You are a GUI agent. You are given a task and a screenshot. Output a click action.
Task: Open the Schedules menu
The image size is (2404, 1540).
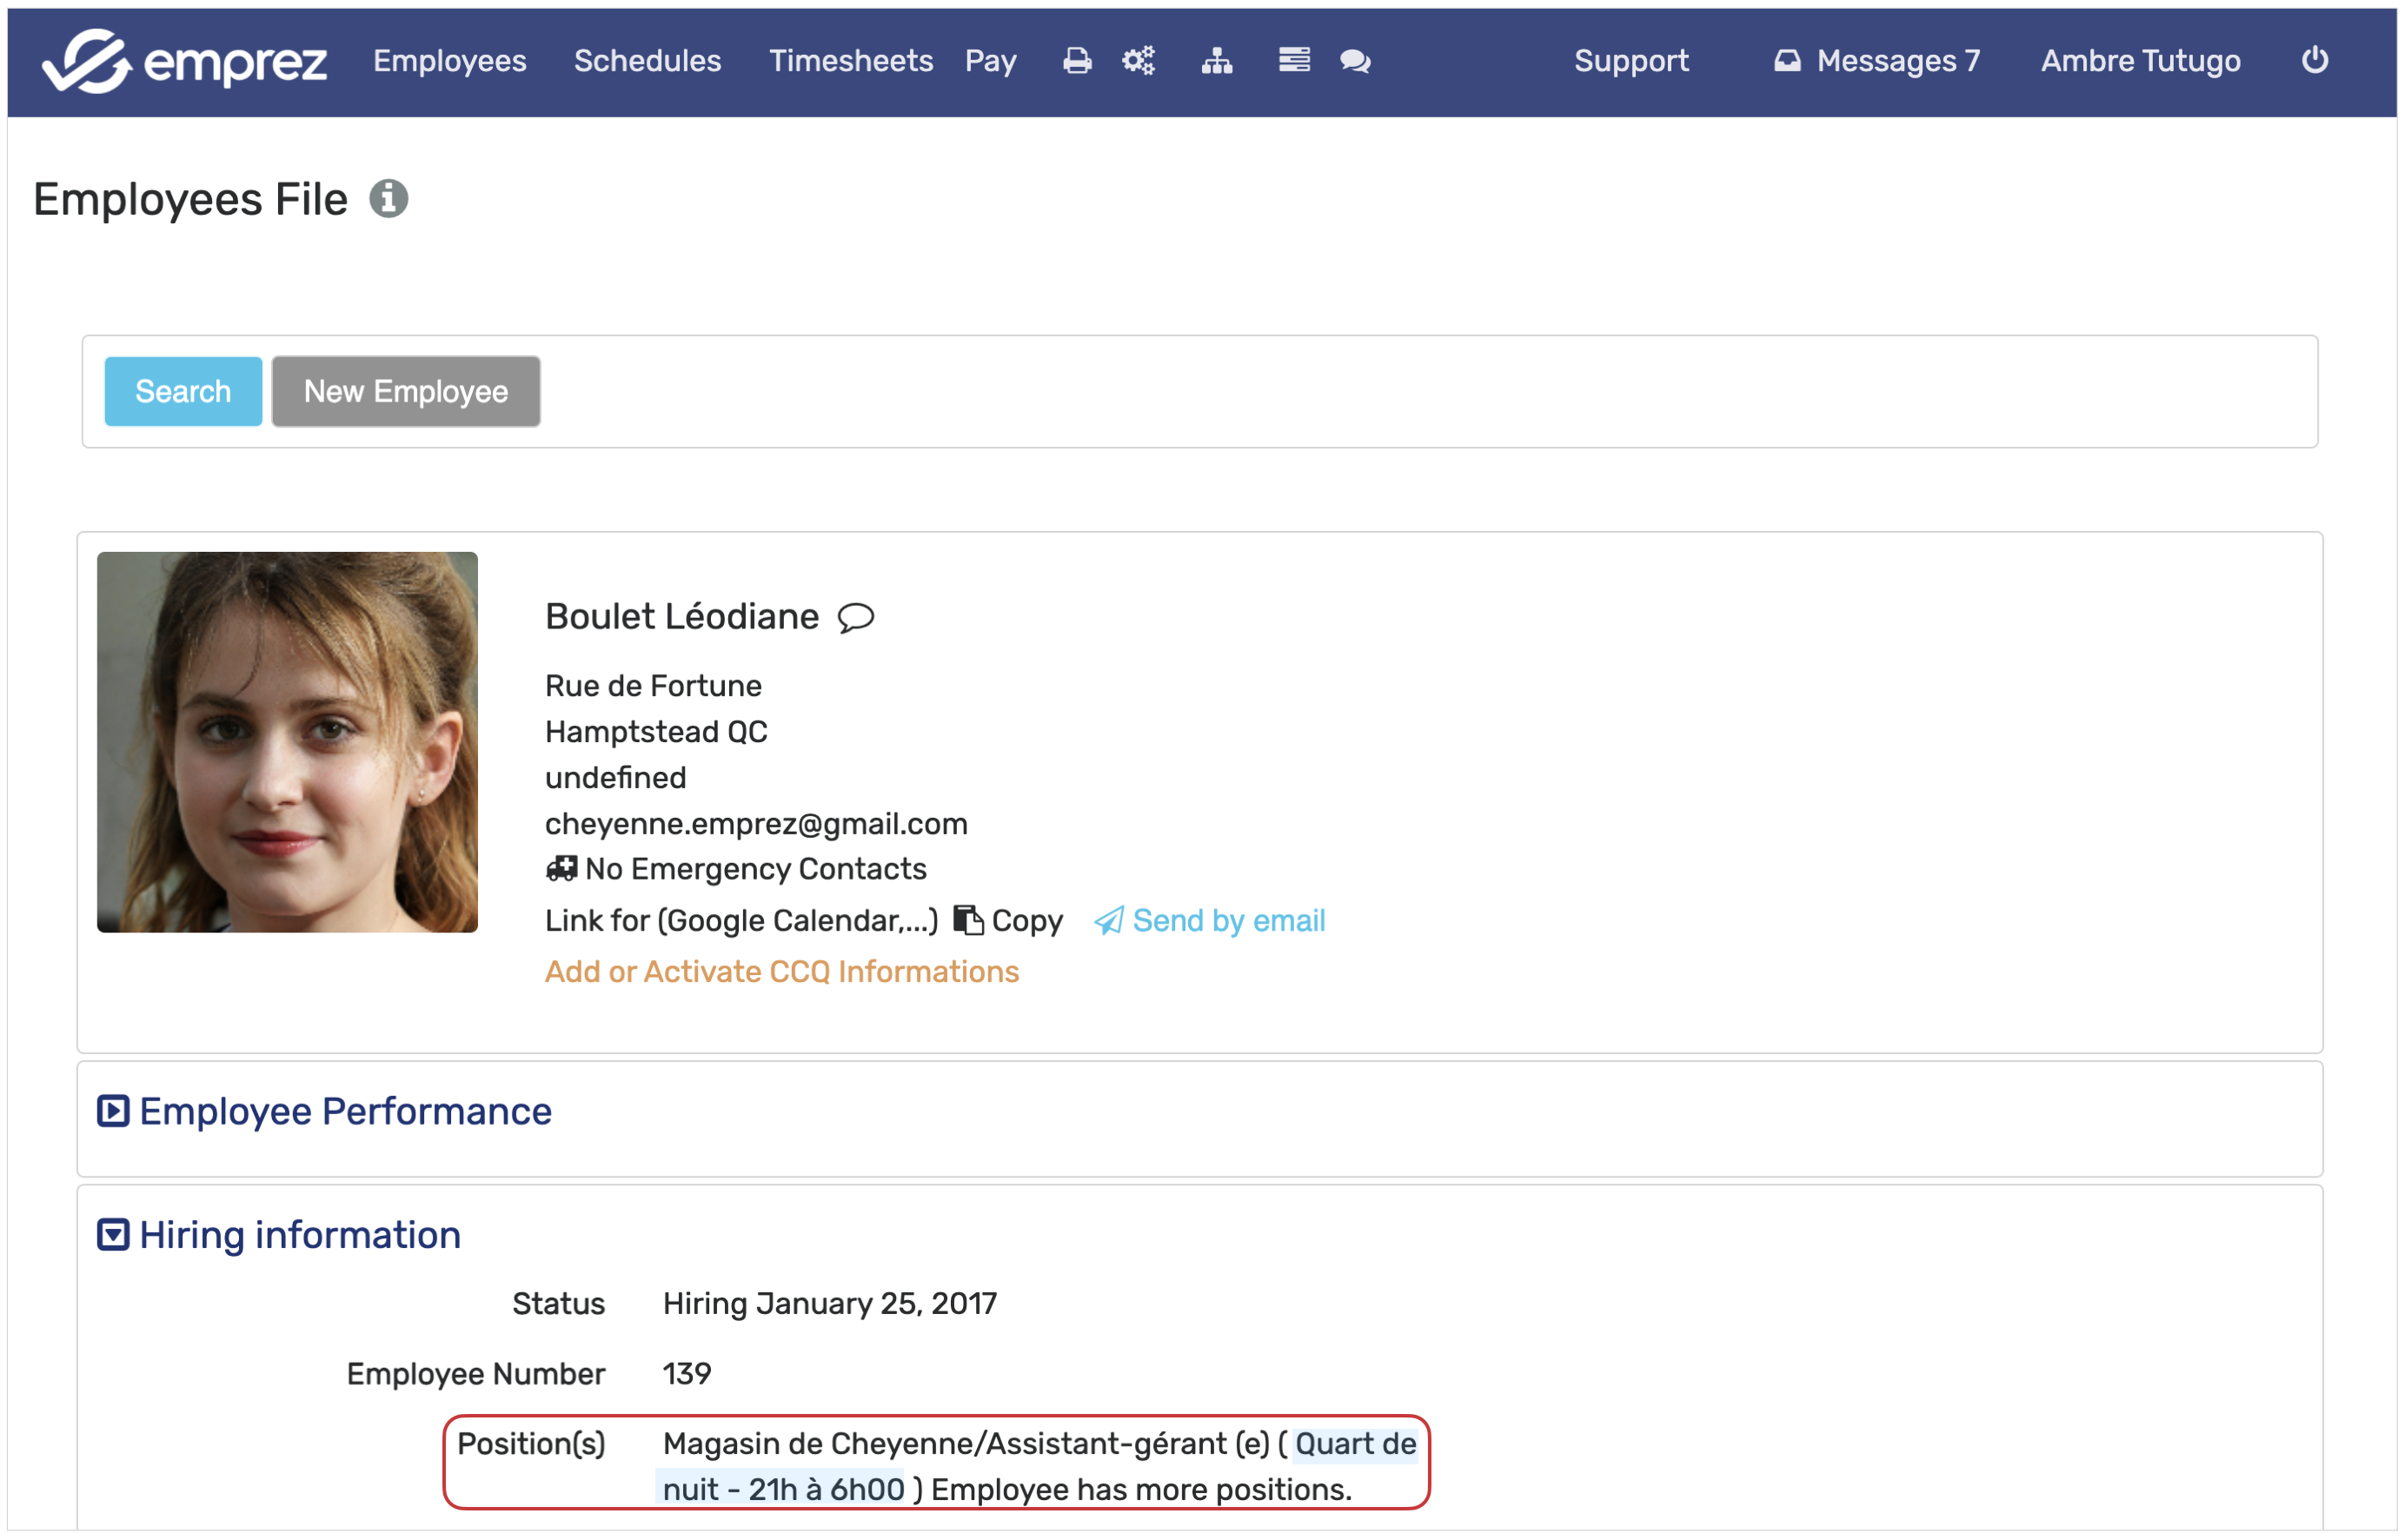click(x=647, y=61)
